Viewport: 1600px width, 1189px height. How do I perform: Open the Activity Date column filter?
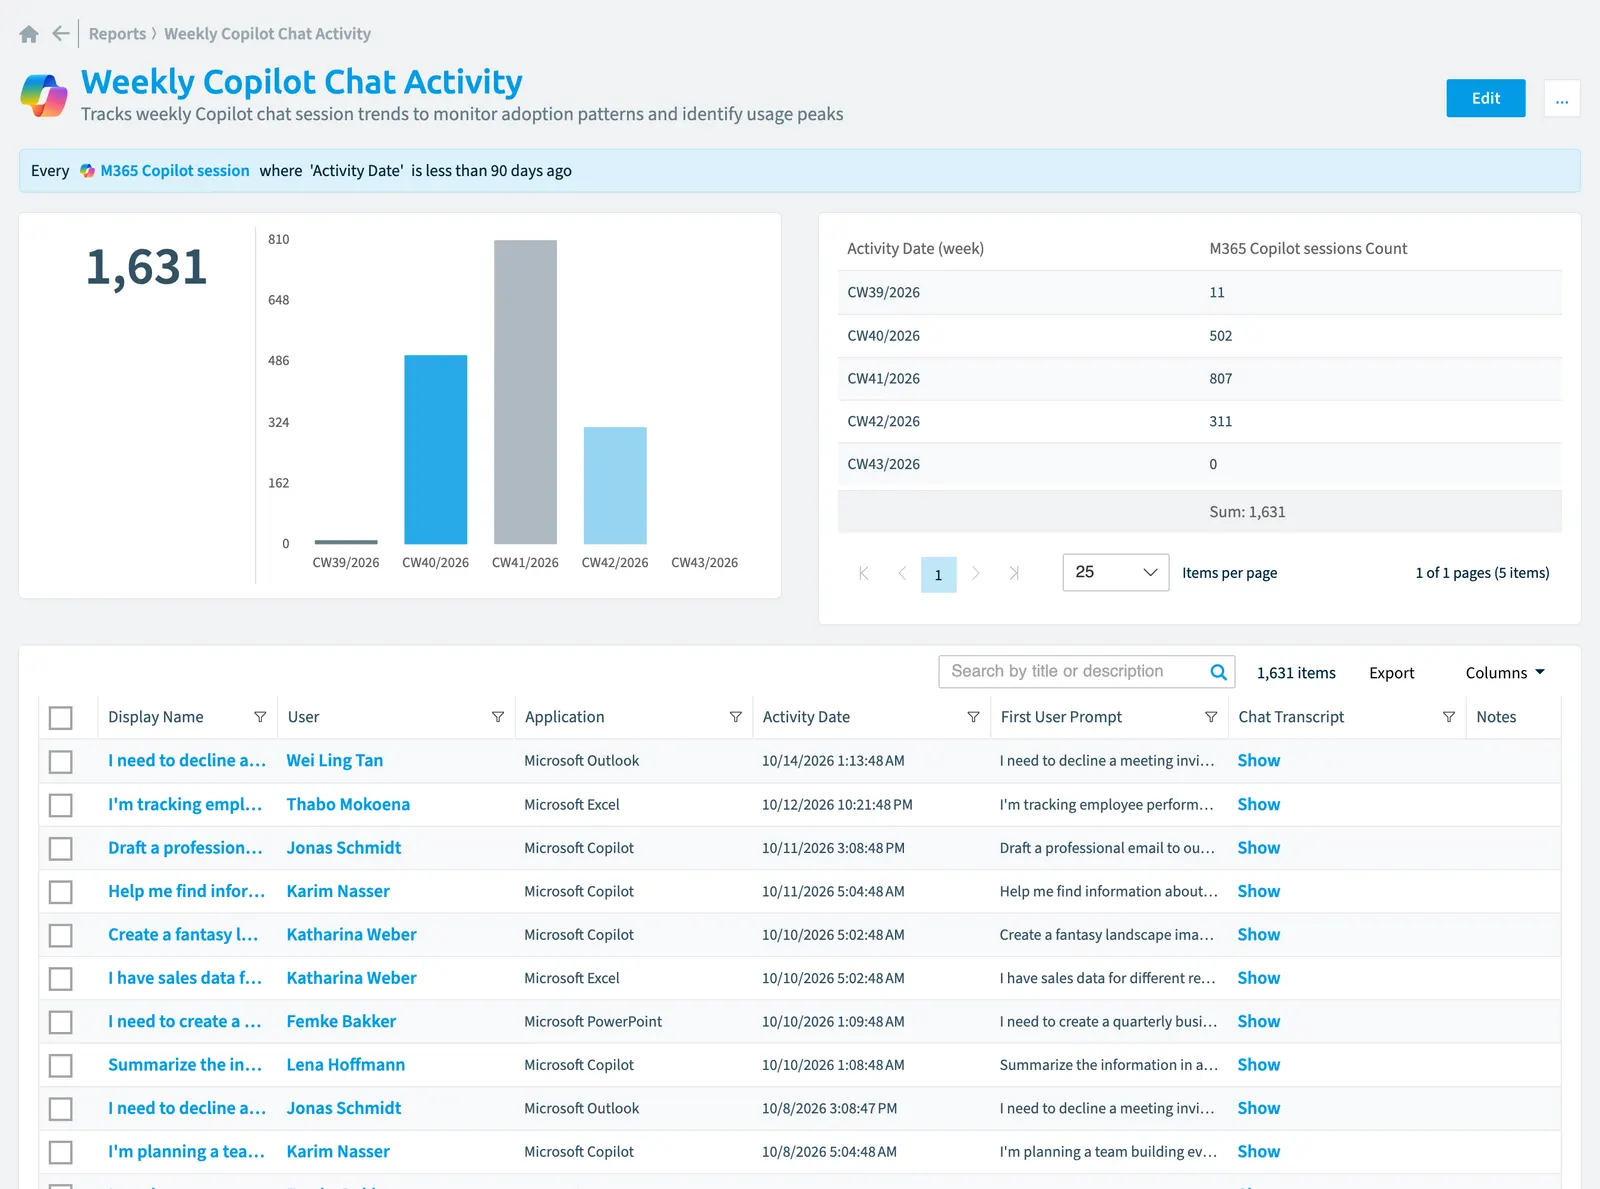(x=973, y=717)
